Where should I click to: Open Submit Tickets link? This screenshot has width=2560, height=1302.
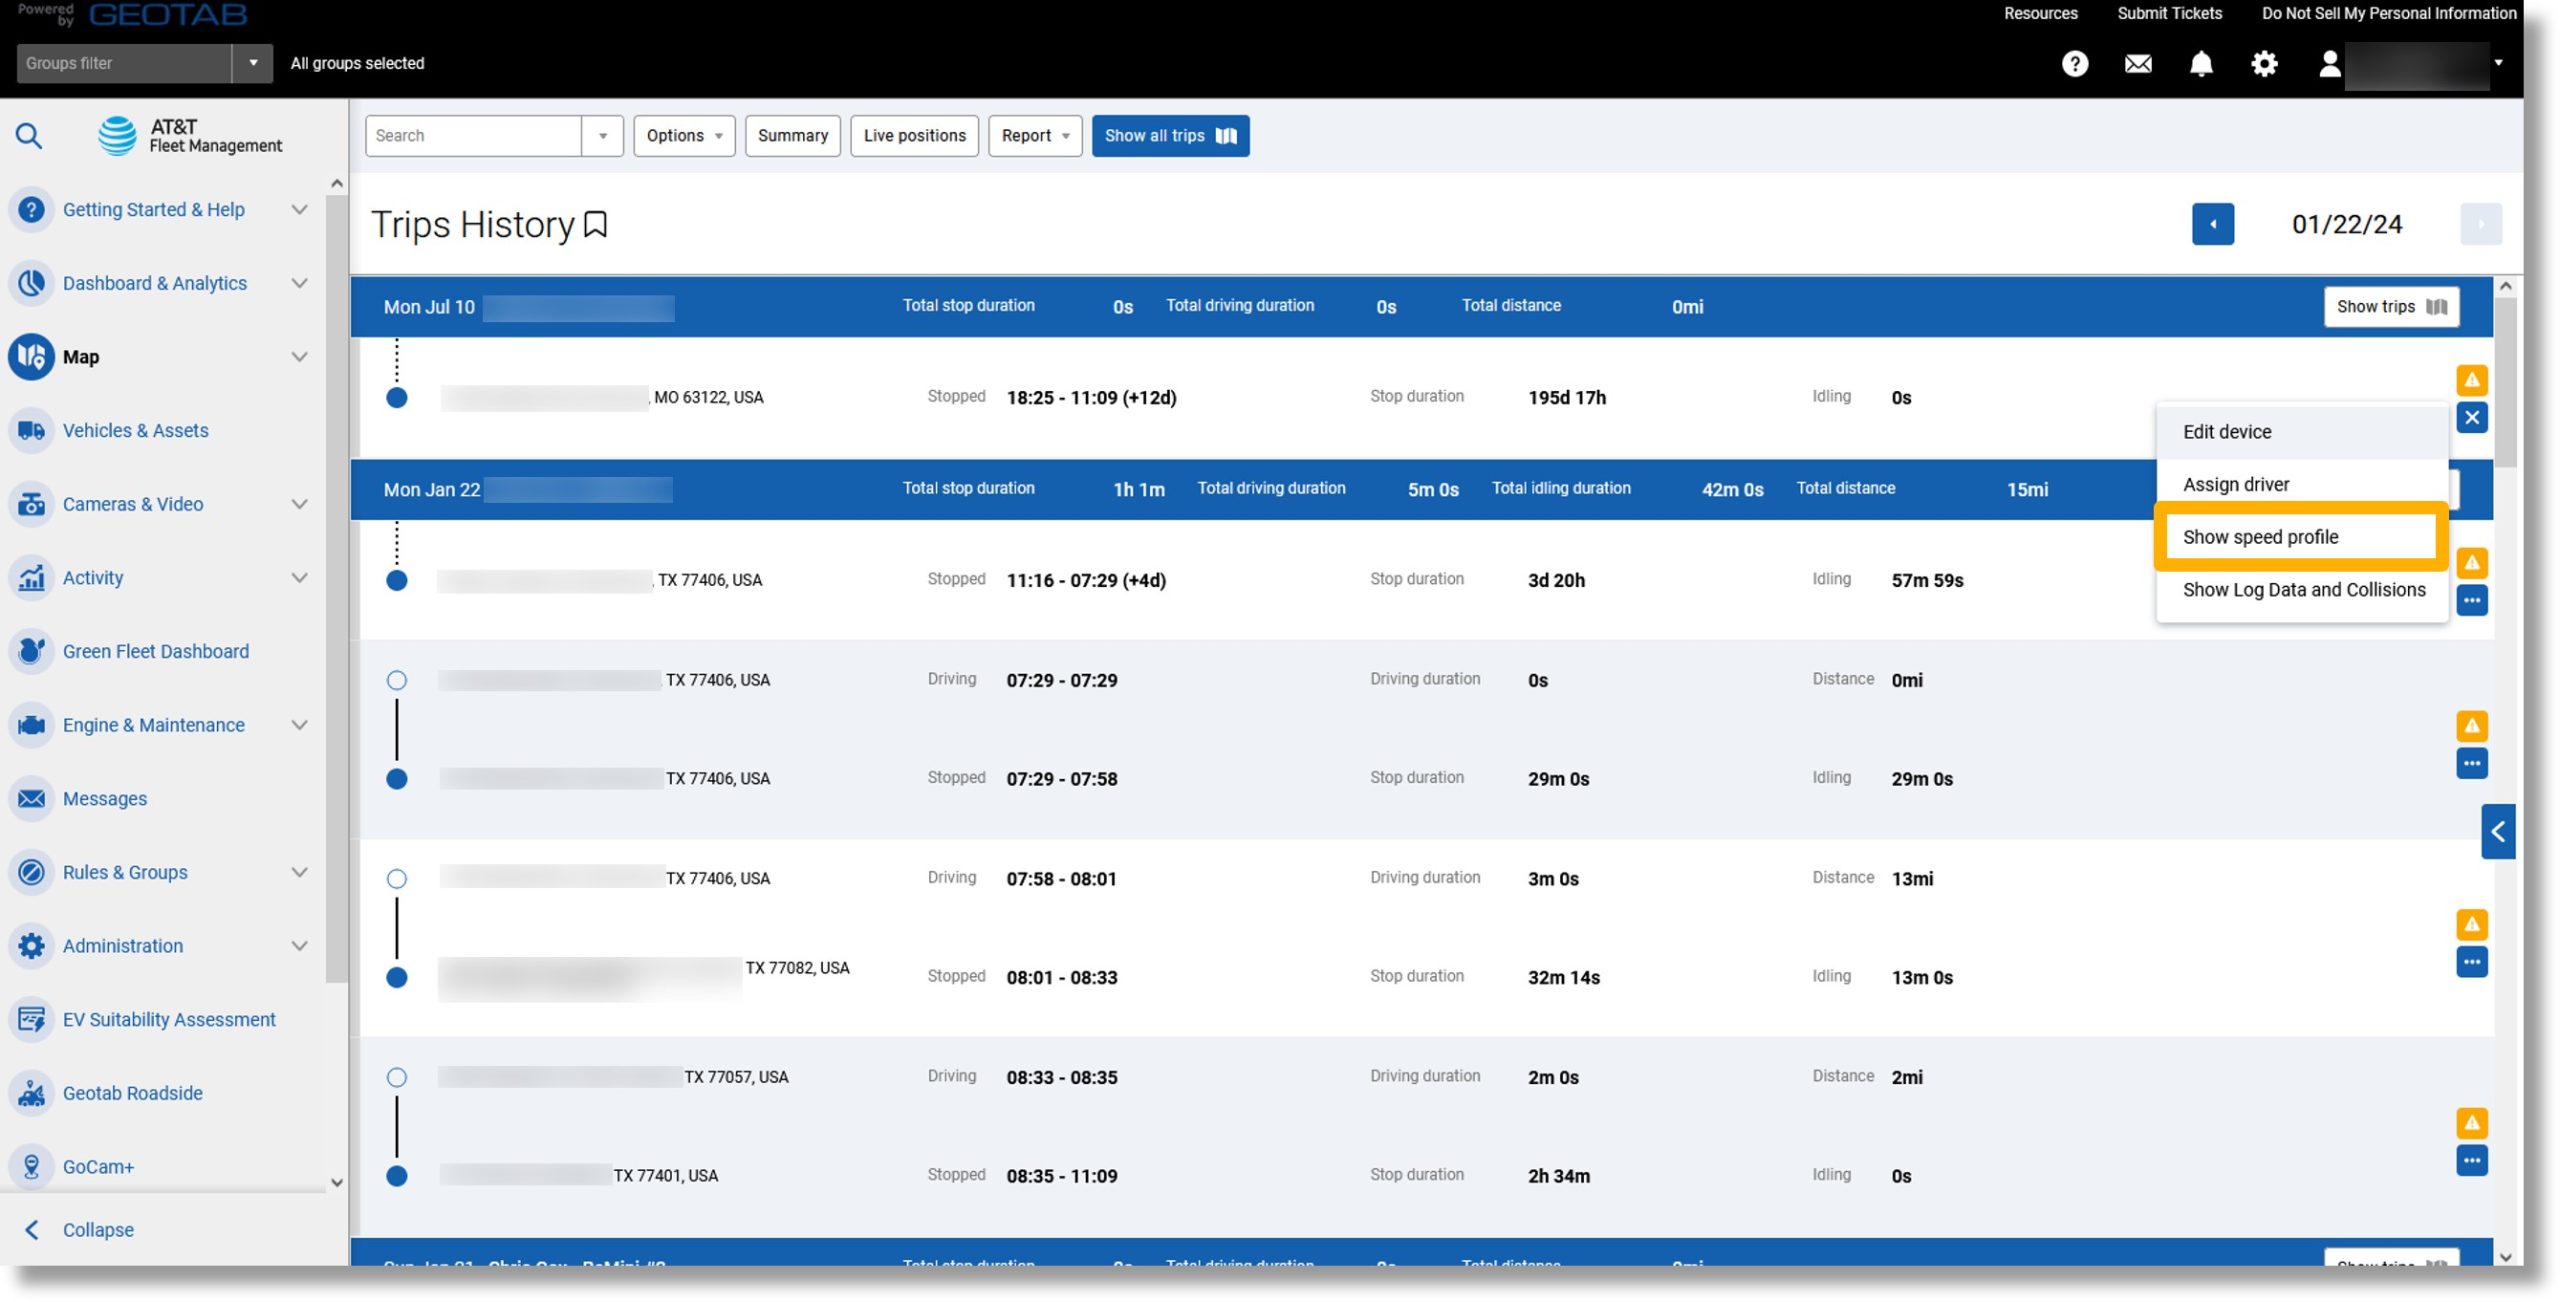pos(2169,14)
